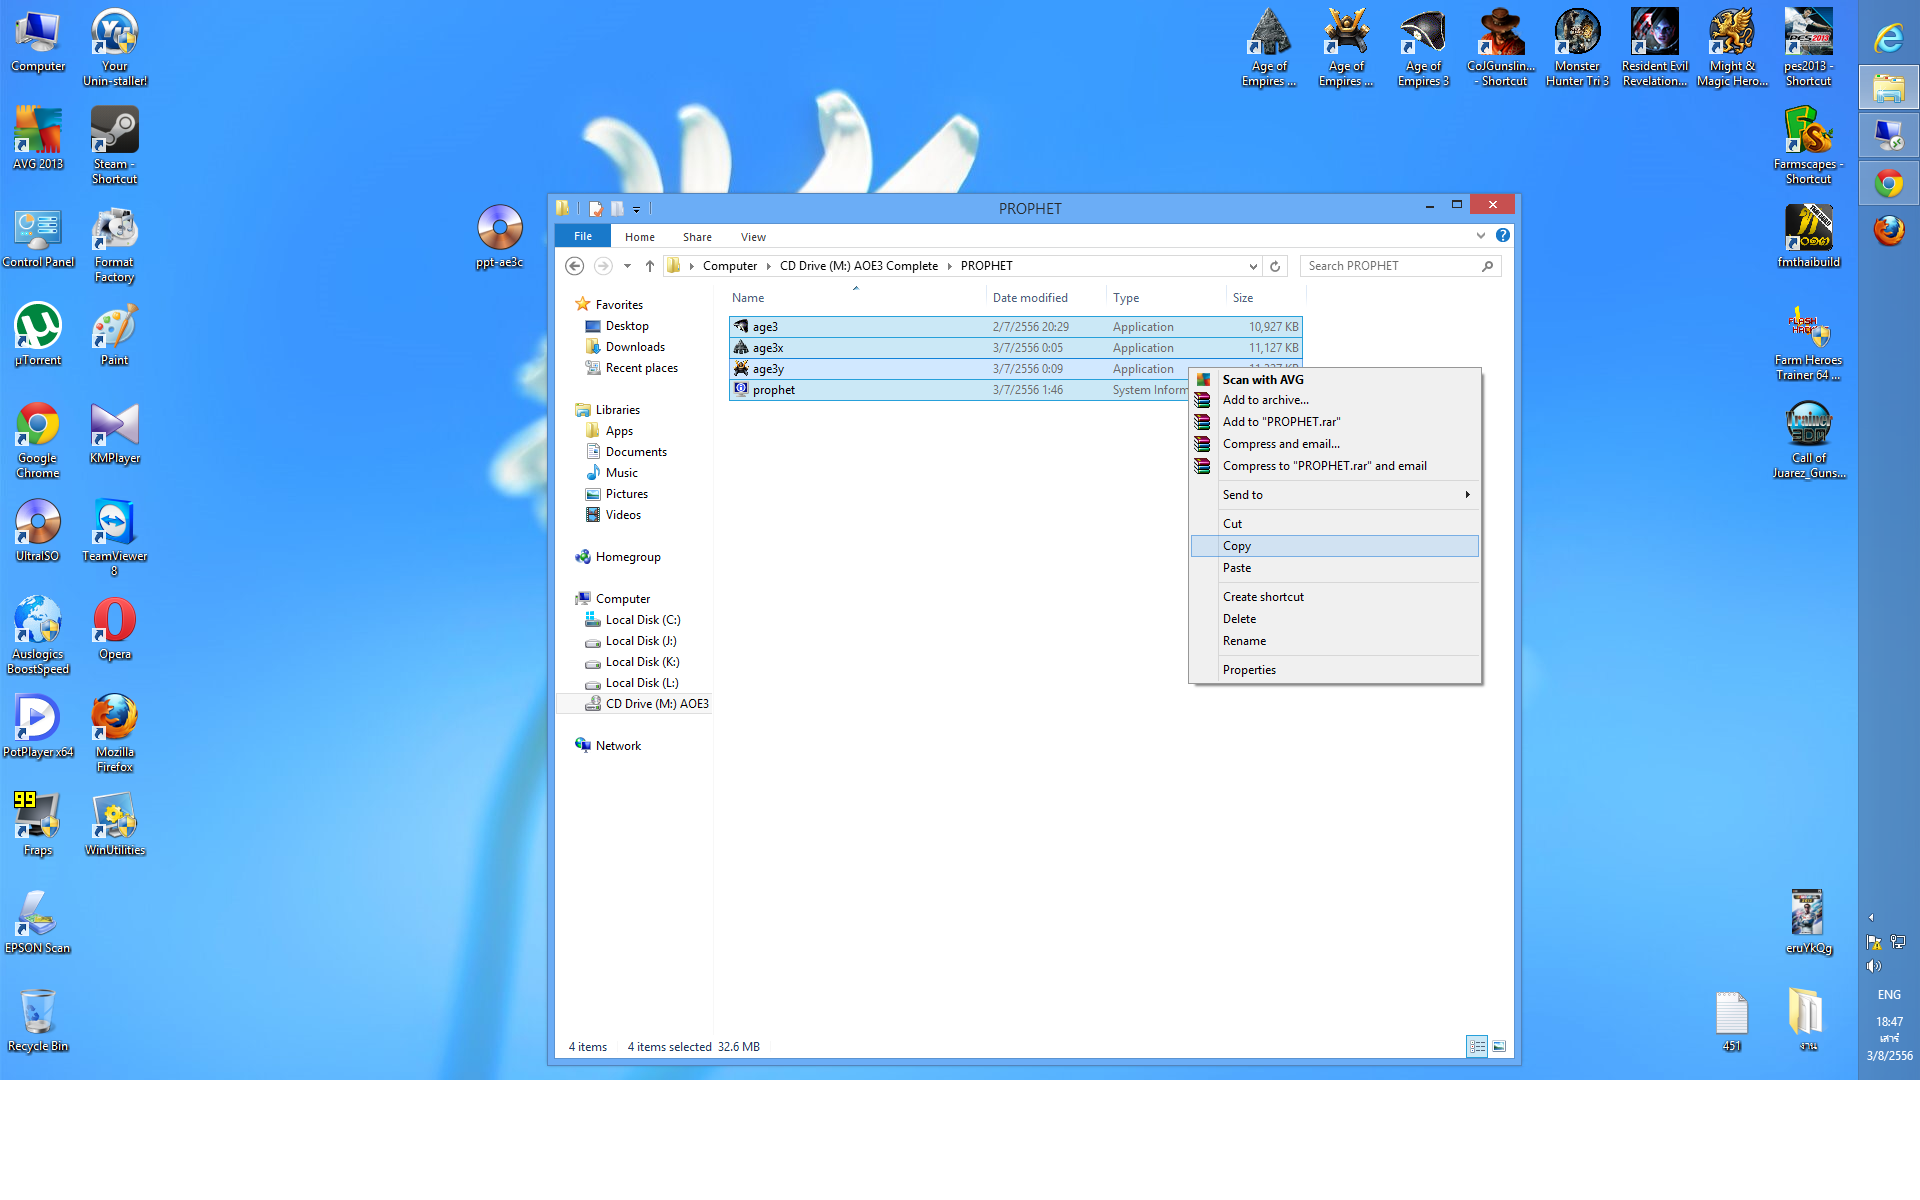Switch to large icons view button
This screenshot has height=1200, width=1920.
point(1499,1046)
